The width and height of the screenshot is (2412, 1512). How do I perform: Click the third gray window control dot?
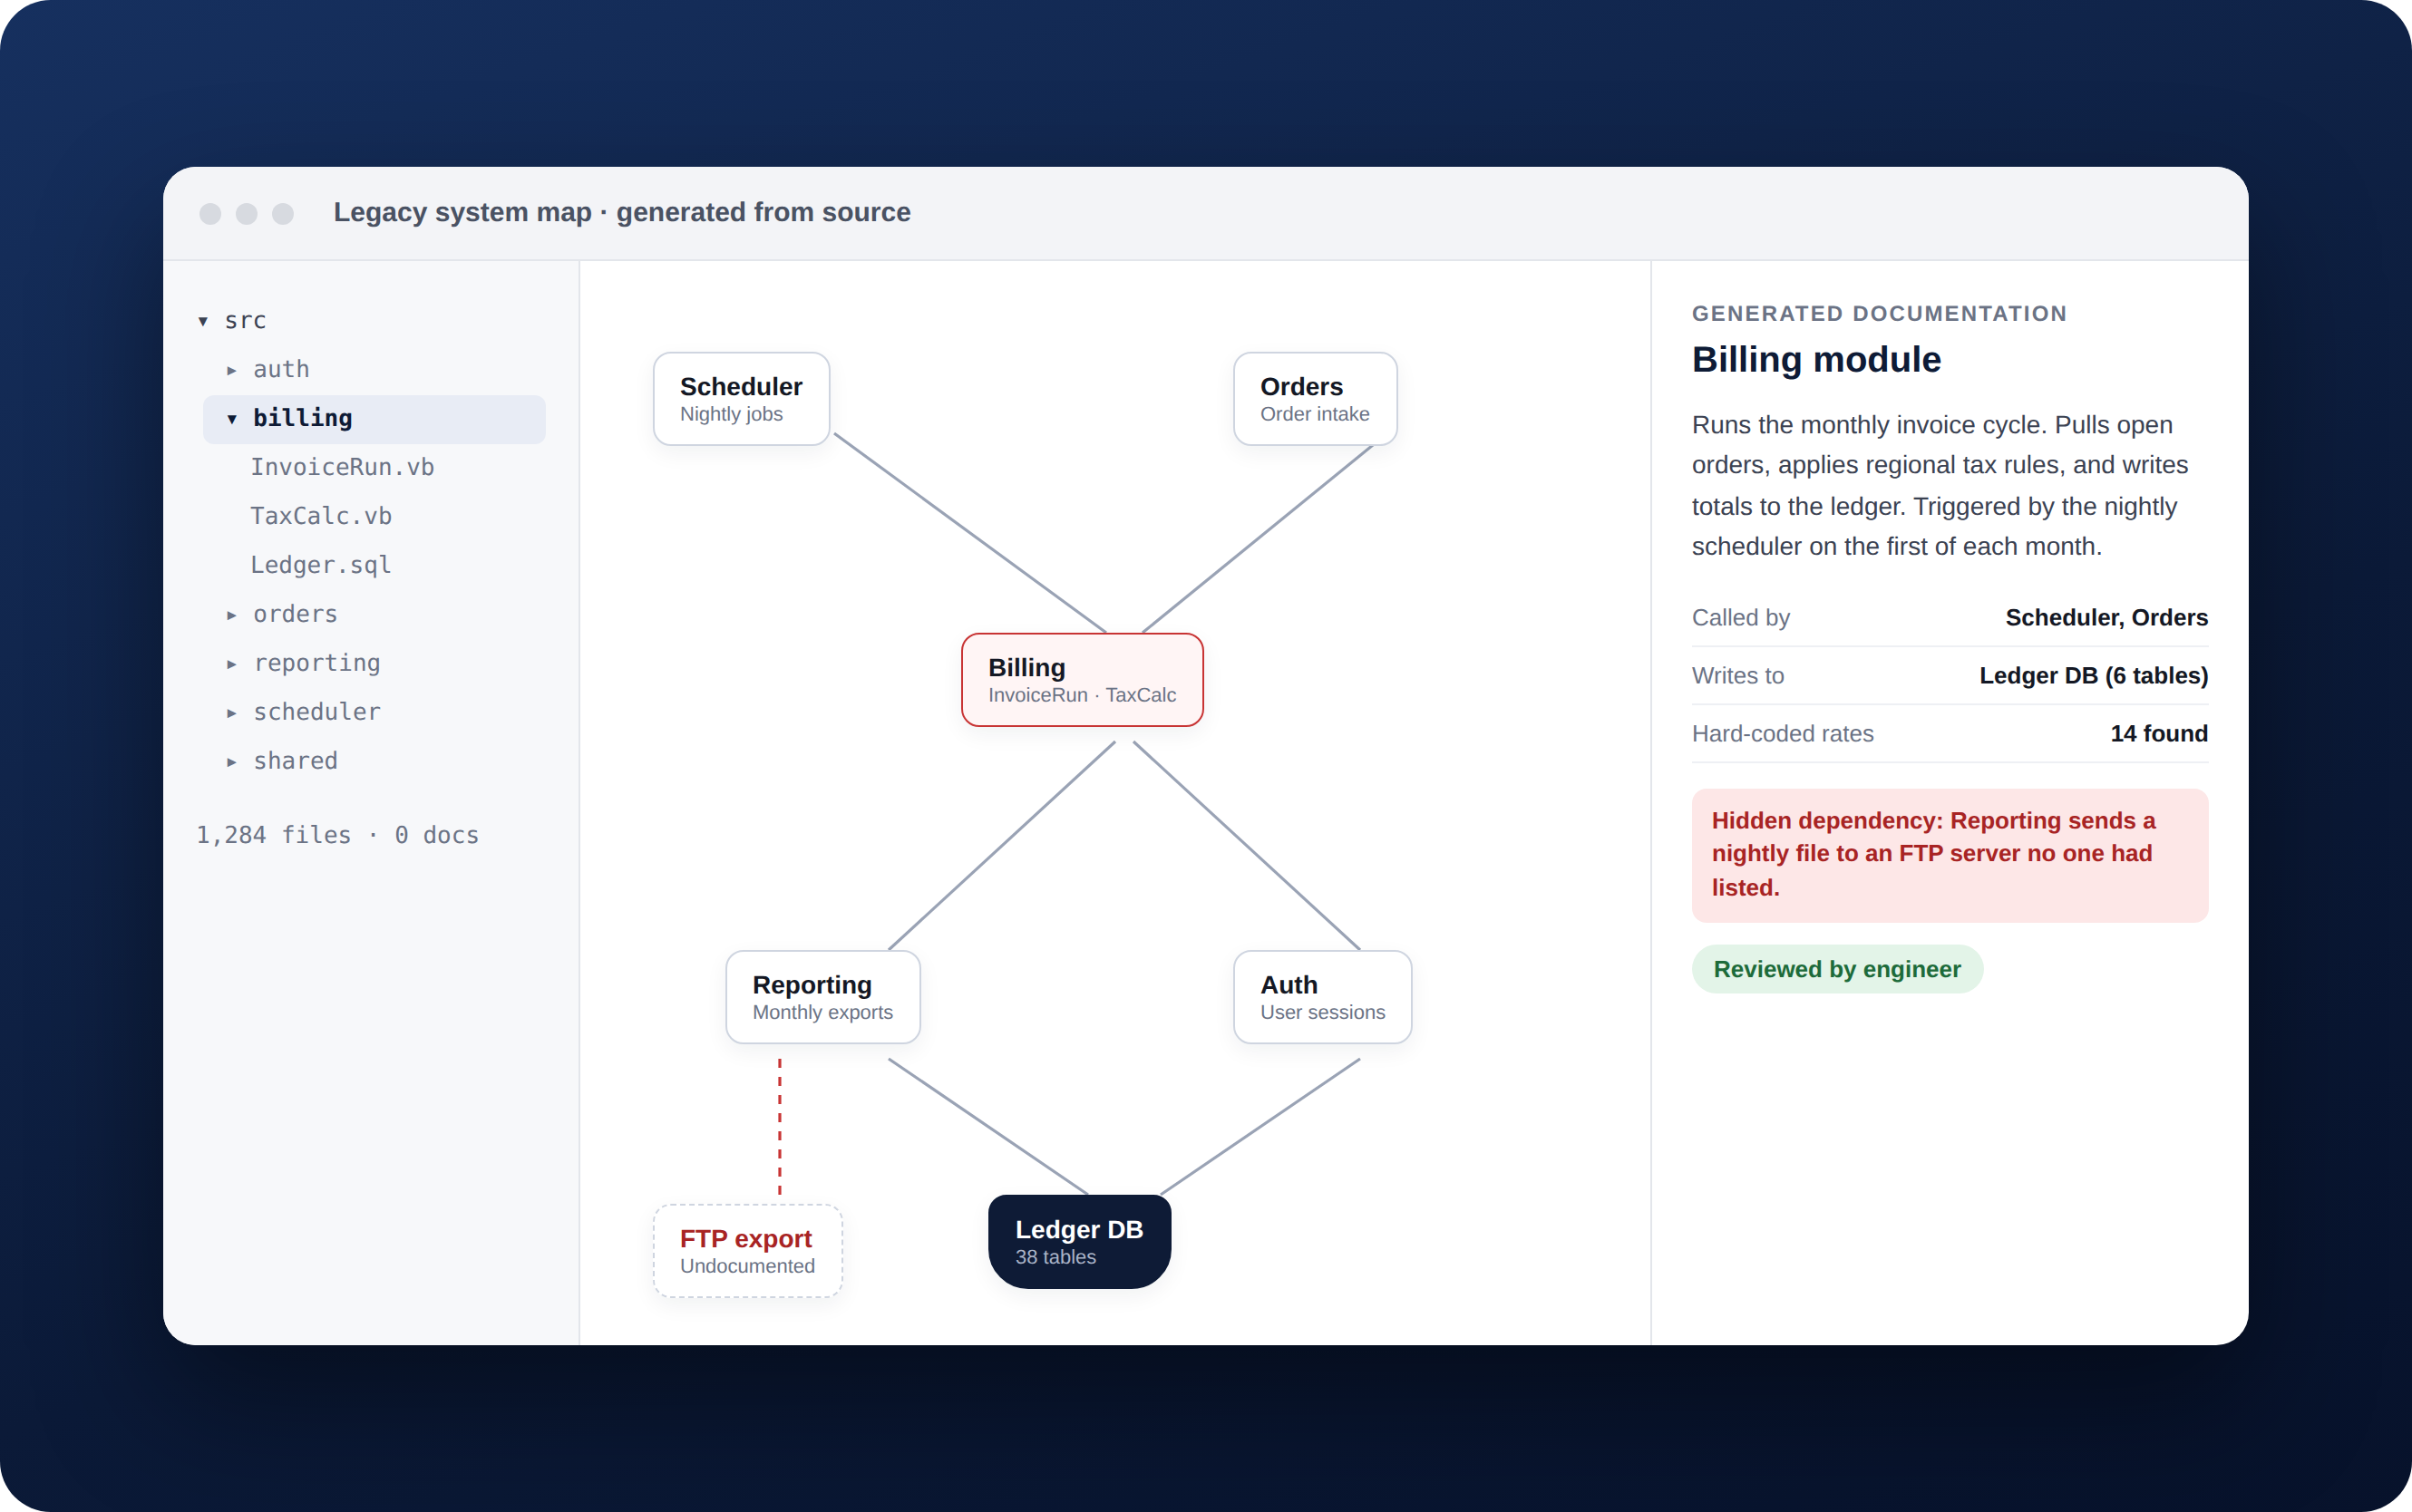[283, 213]
